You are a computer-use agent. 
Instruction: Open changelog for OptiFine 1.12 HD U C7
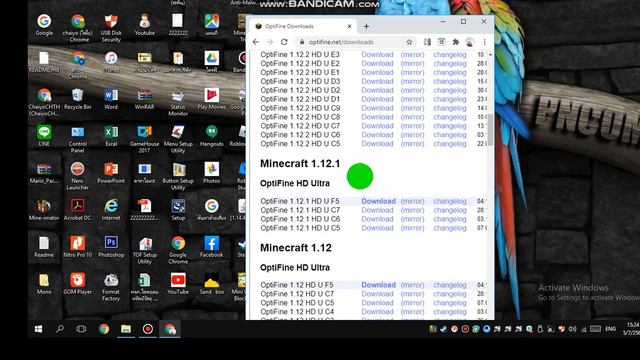pos(450,294)
